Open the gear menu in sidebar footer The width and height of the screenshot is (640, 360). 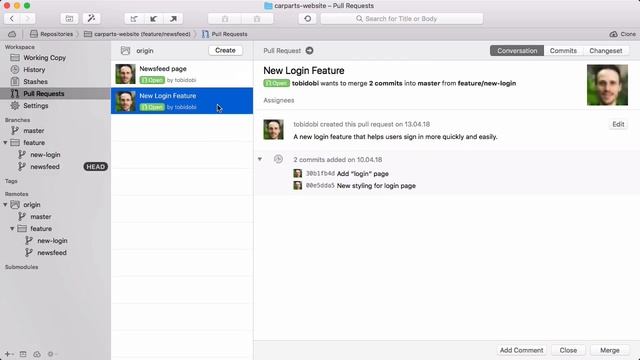tap(52, 354)
